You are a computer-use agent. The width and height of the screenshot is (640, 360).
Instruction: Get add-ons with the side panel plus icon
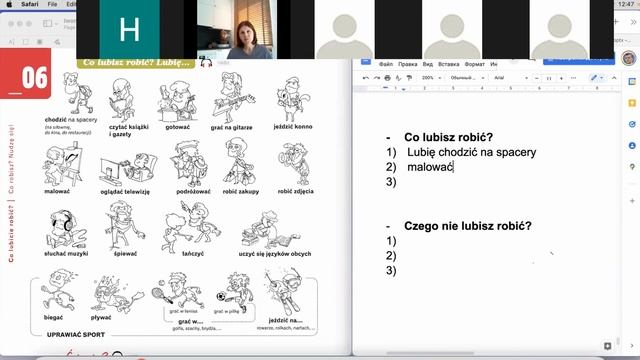632,200
